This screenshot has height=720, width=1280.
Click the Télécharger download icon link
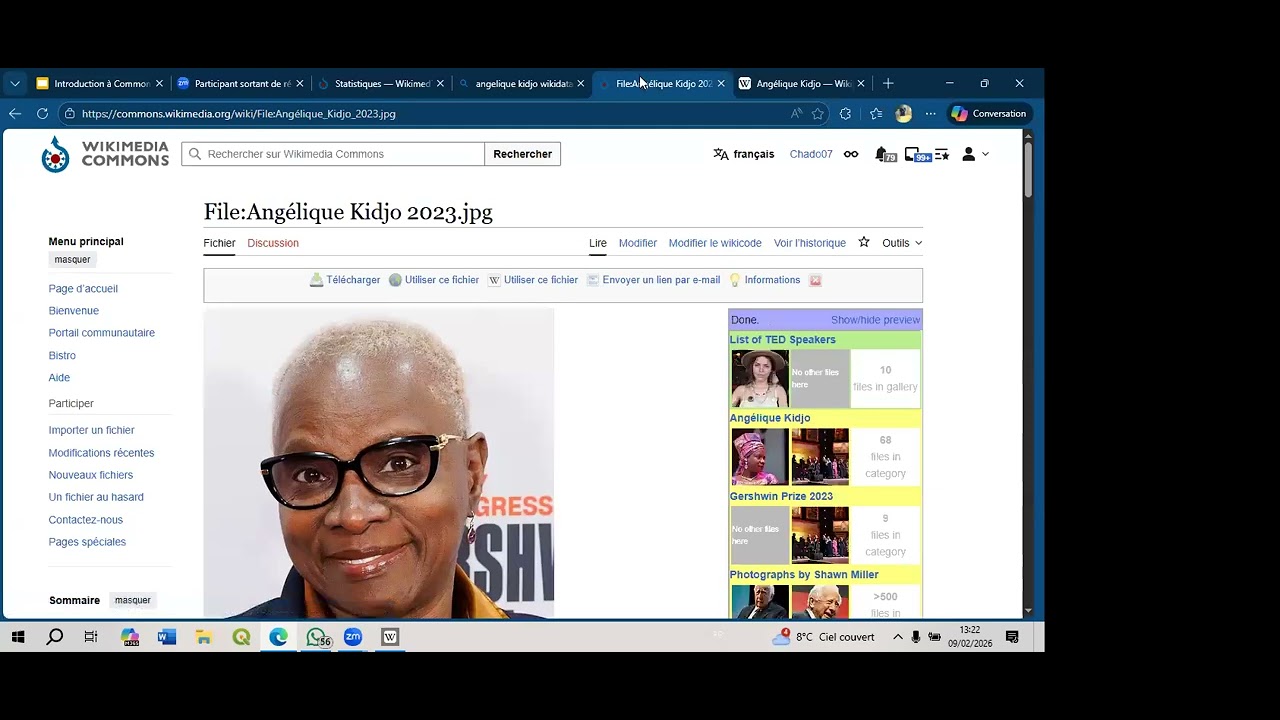pyautogui.click(x=345, y=280)
